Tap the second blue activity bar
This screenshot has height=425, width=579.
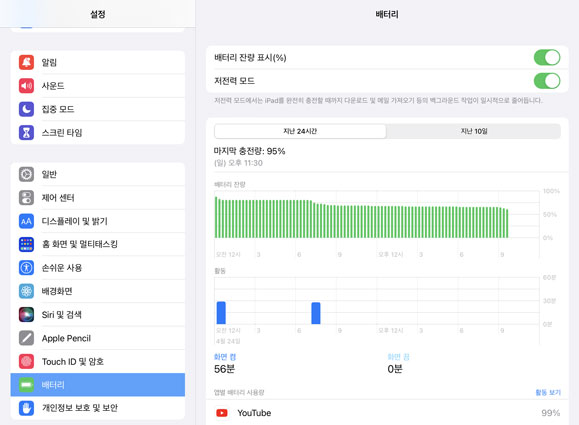(x=316, y=313)
